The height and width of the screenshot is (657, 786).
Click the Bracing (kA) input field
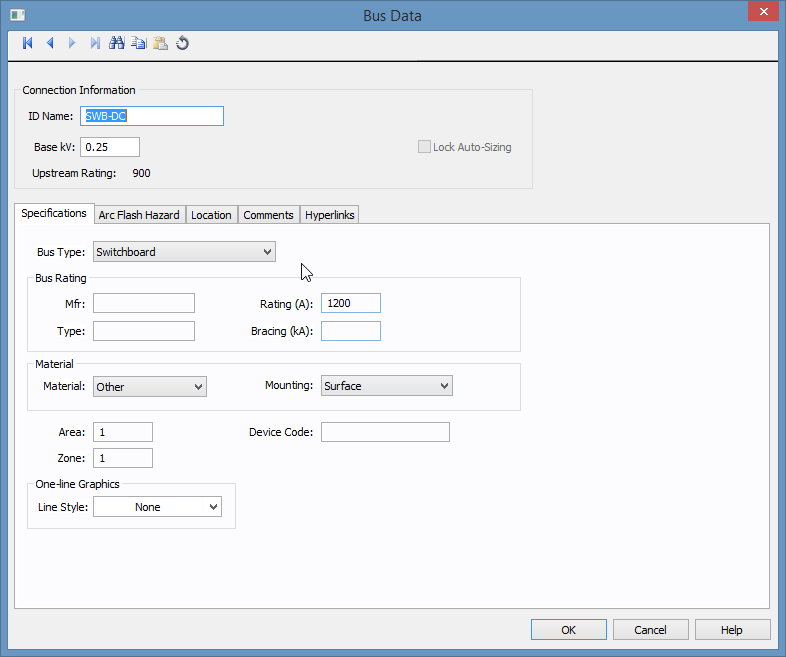pos(350,331)
